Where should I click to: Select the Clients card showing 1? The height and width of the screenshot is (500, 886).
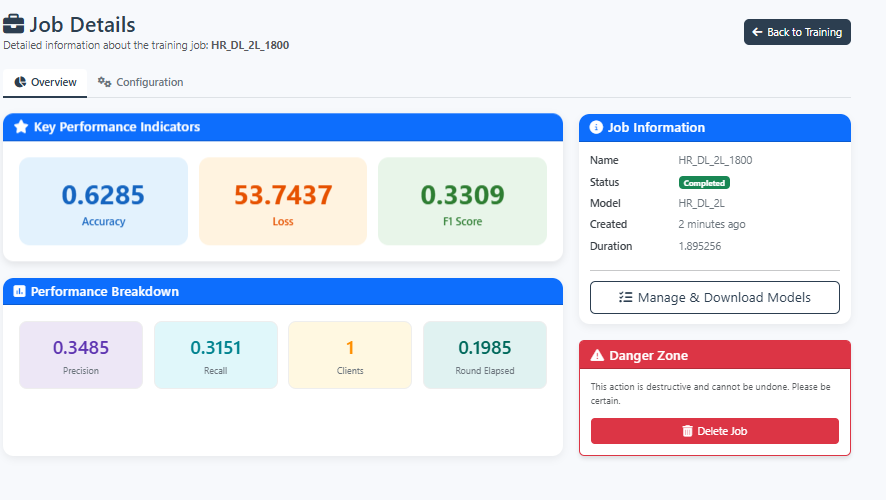click(350, 355)
